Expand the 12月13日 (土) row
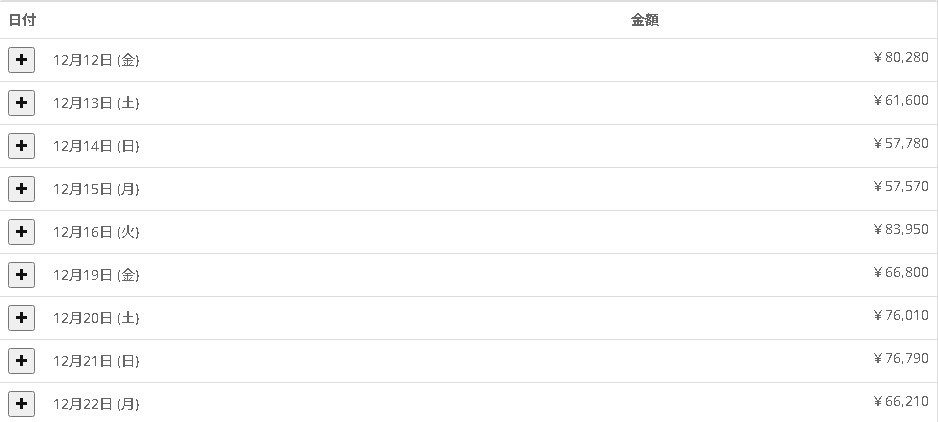Viewport: 938px width, 422px height. pyautogui.click(x=21, y=103)
